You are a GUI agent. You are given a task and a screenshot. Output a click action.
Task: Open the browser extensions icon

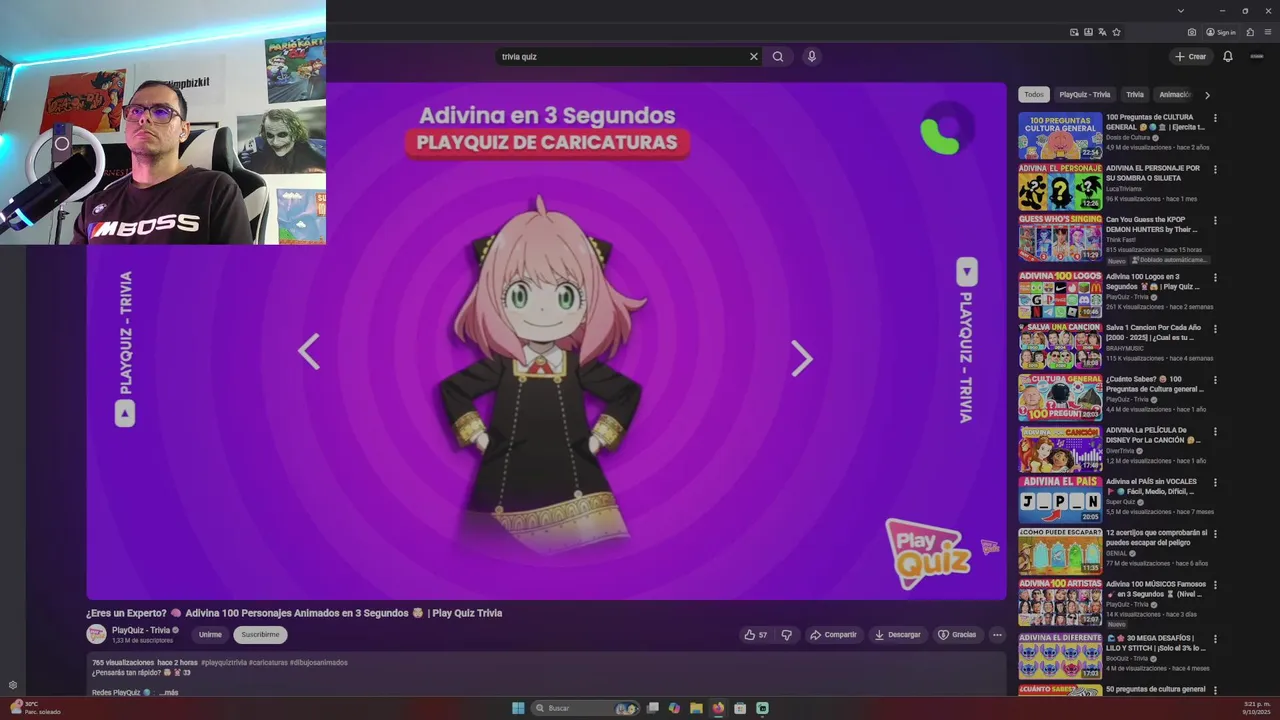pos(1250,32)
